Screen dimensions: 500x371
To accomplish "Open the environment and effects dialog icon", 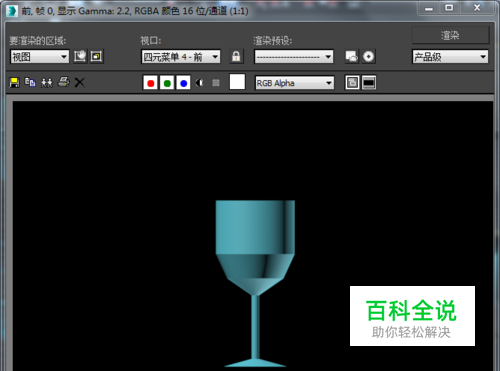I will (368, 56).
